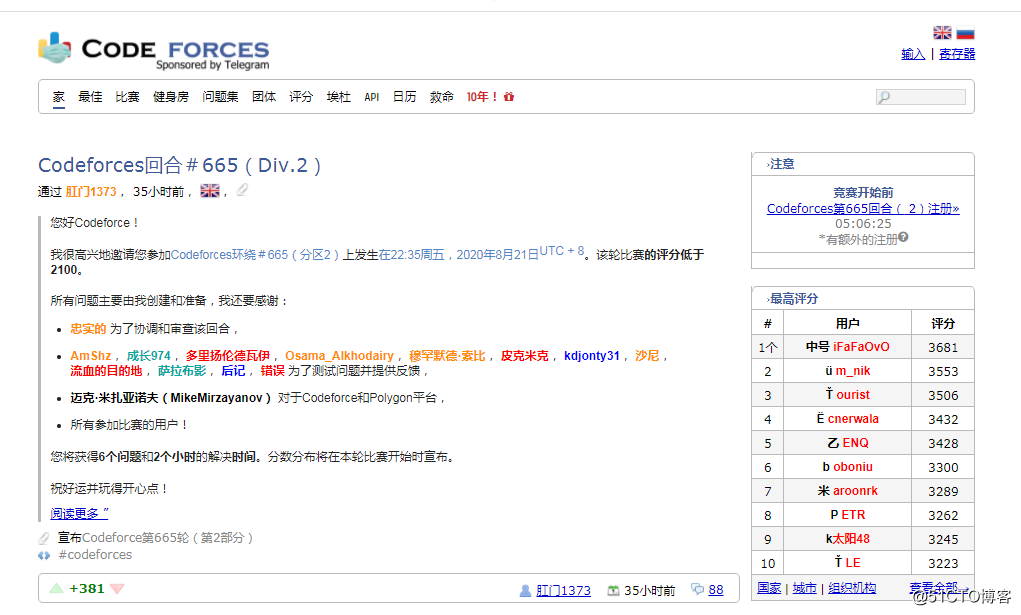Open 迈克·米扎亚诺夫 (MikeMirzayanov) profile link
Screen dimensions: 1021x615
click(171, 398)
